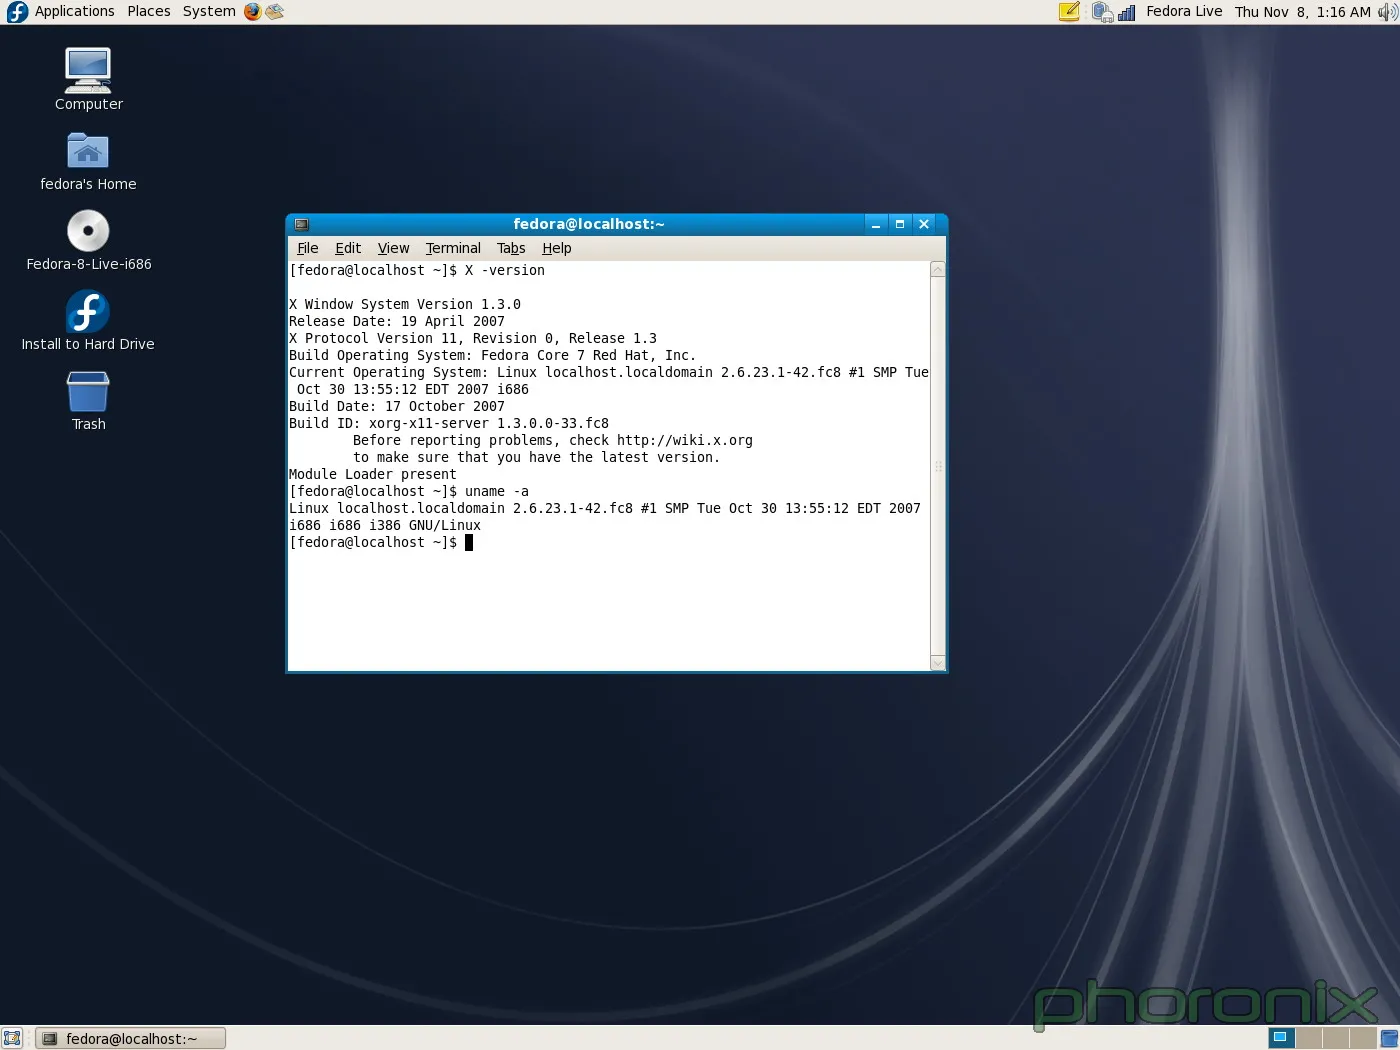Click the terminal scrollbar down arrow
This screenshot has width=1400, height=1050.
pyautogui.click(x=937, y=663)
